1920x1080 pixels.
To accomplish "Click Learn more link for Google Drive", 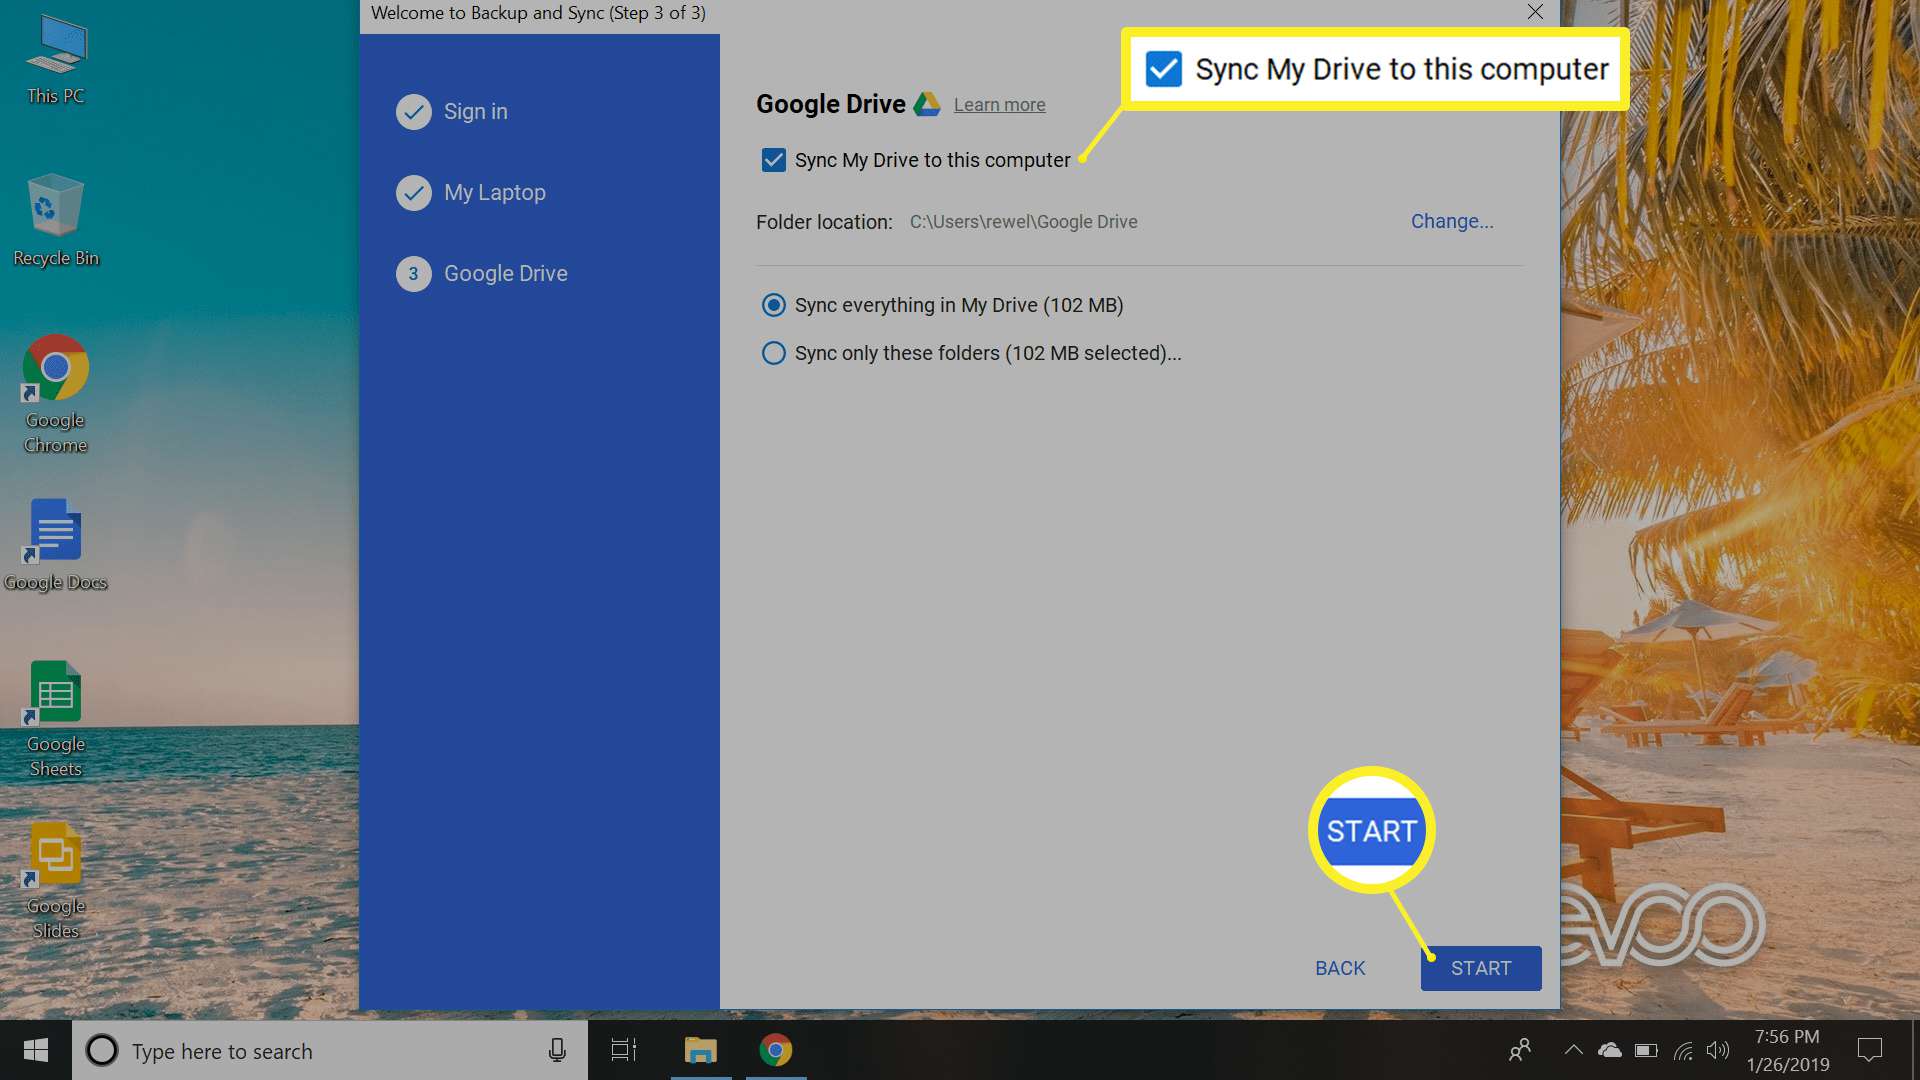I will click(x=998, y=104).
